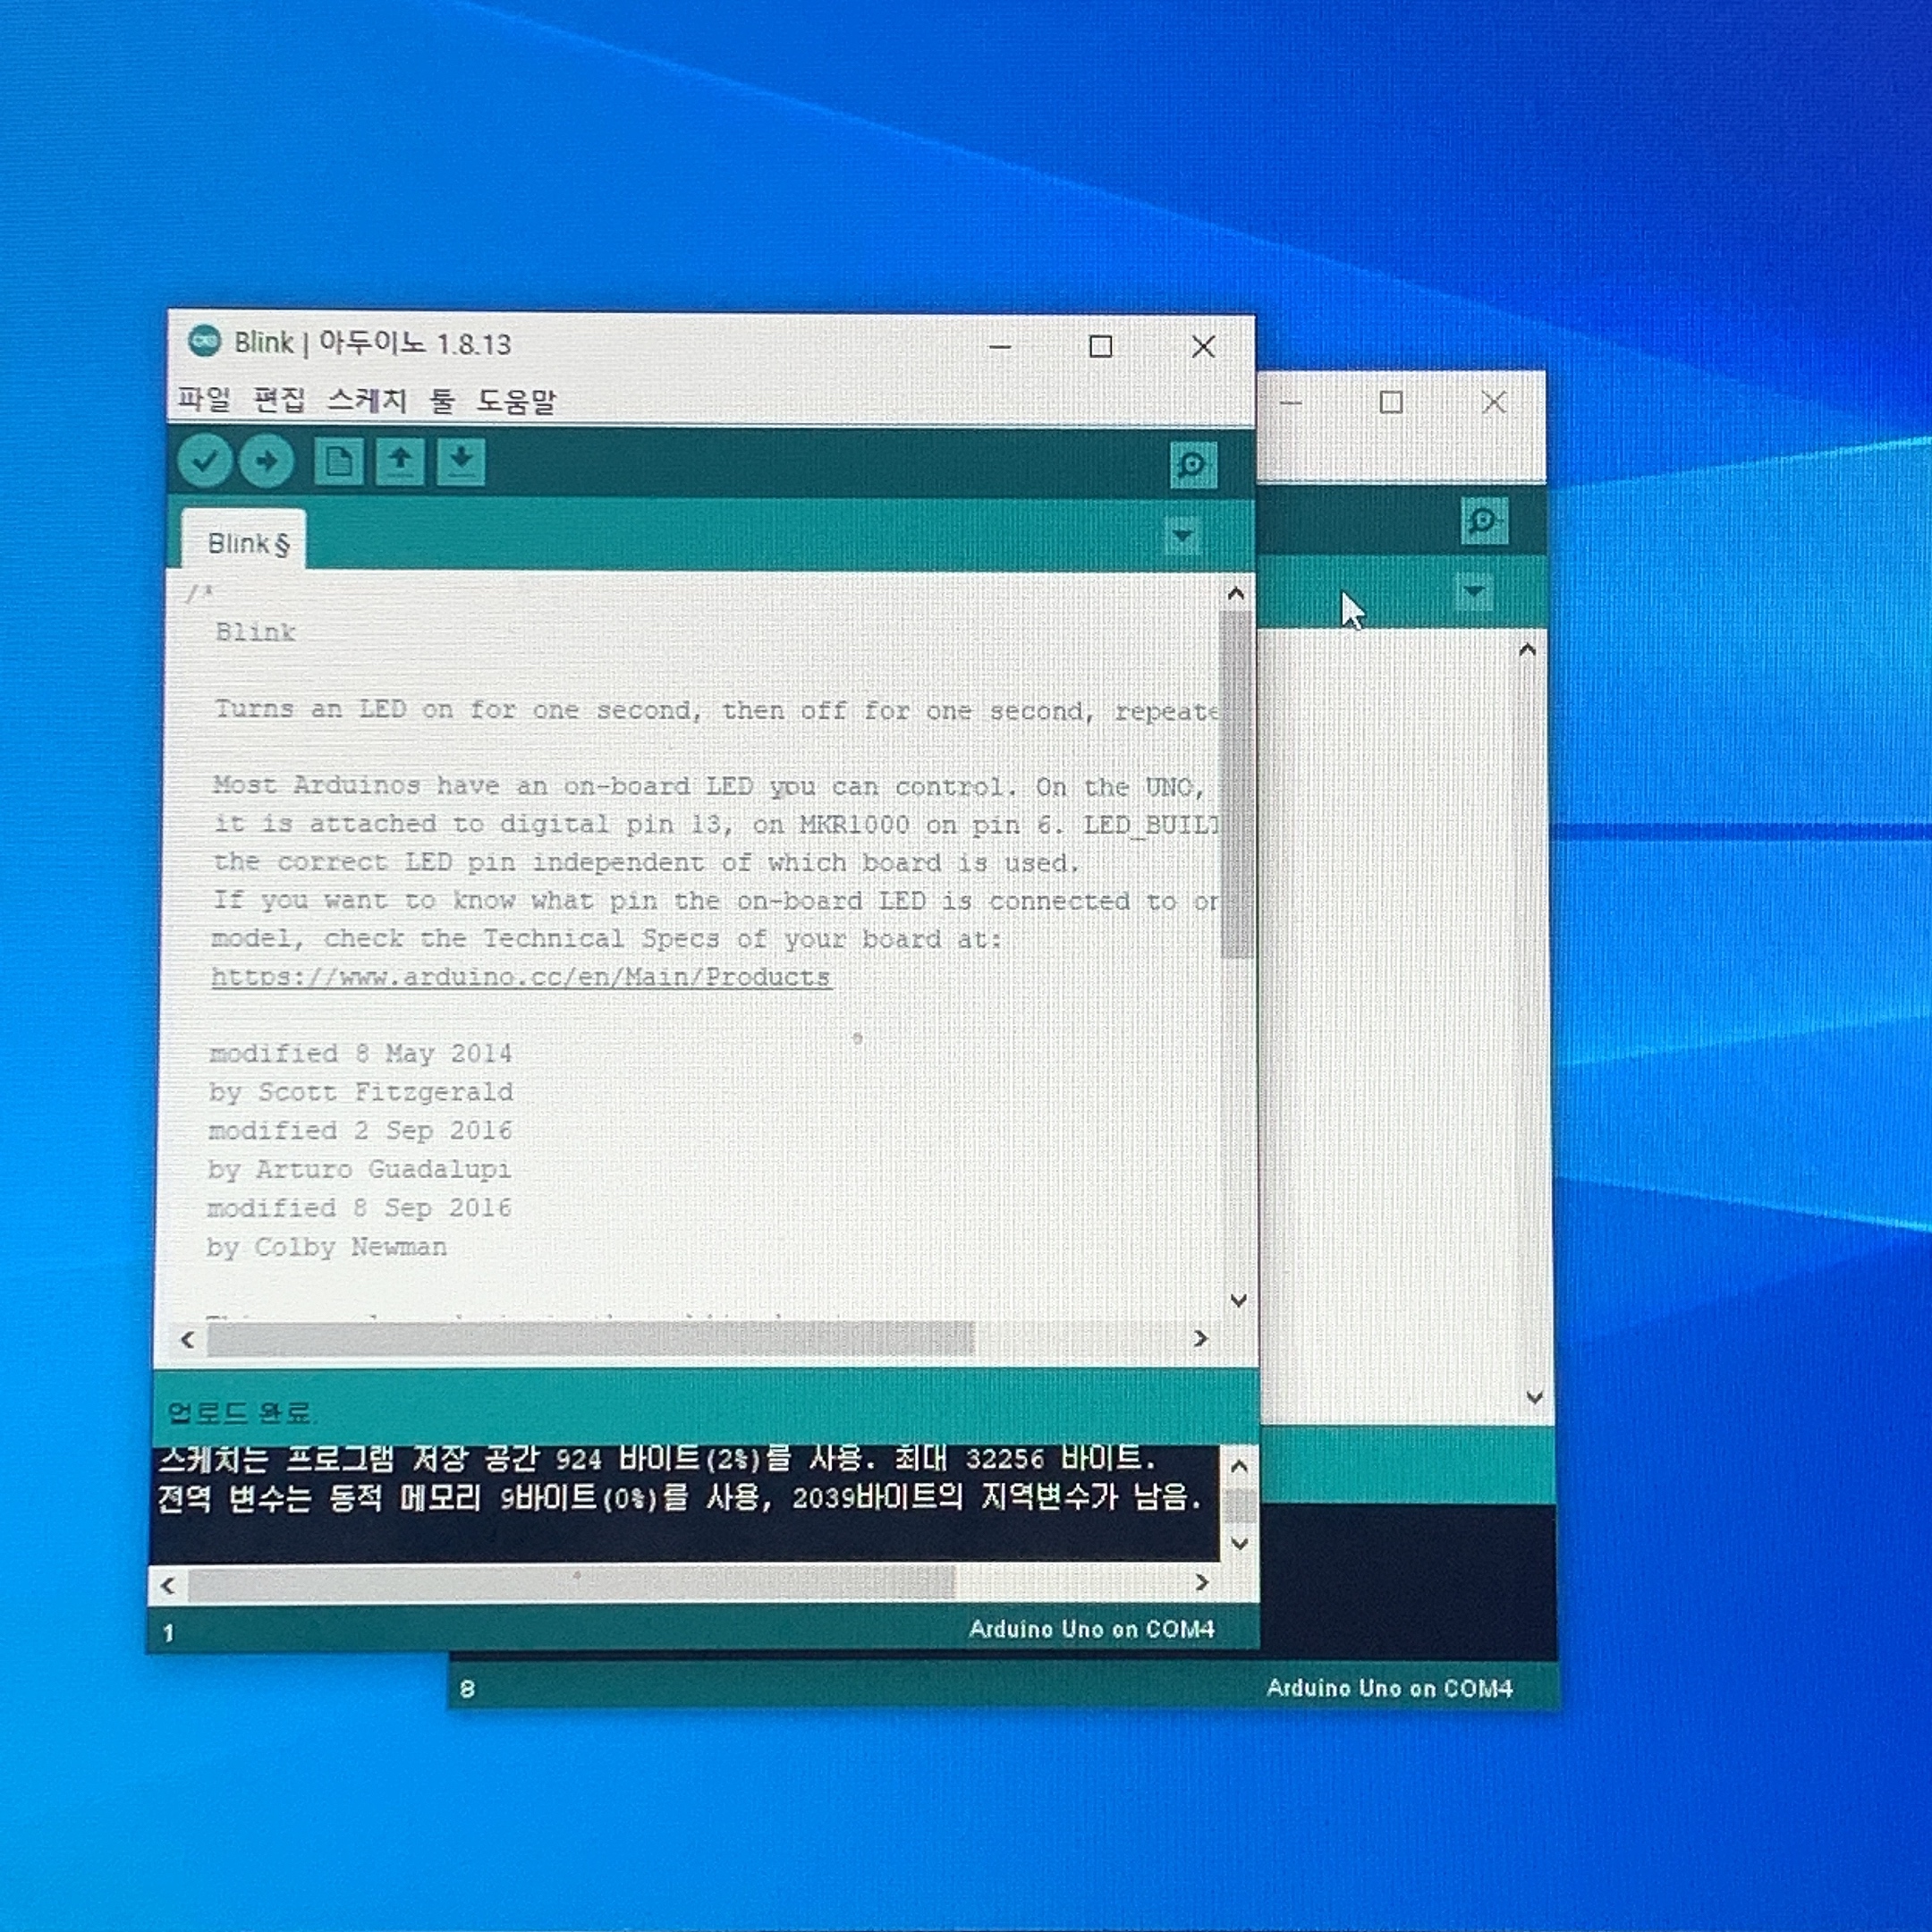Click line number 8 in back window status

(467, 1689)
